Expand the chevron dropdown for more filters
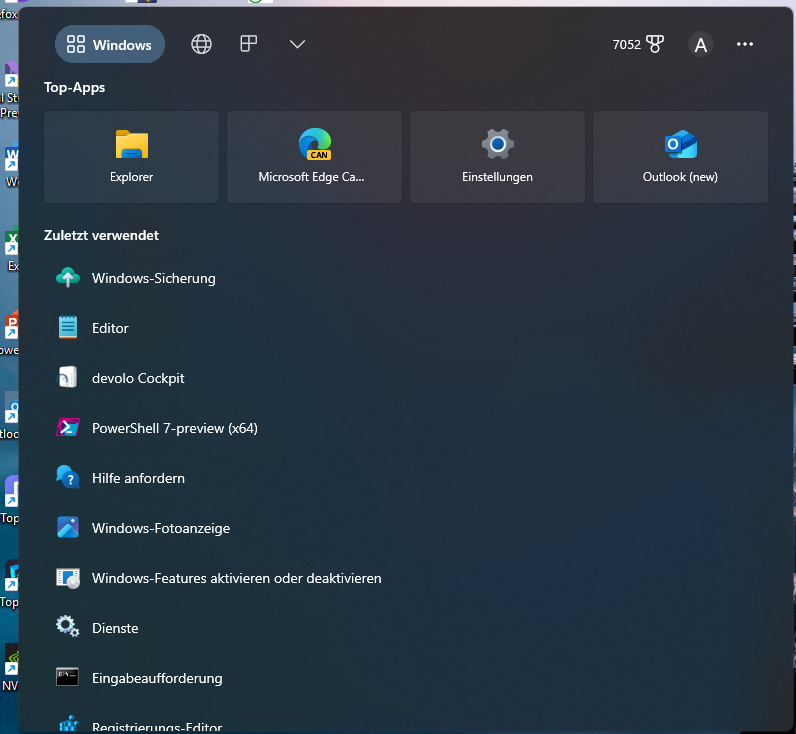The image size is (796, 734). pyautogui.click(x=297, y=44)
